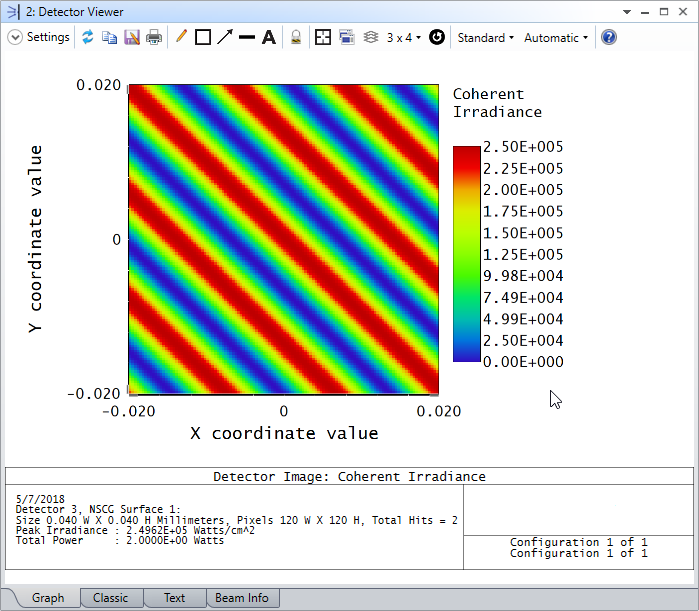Click the Y coordinate value axis label
The image size is (699, 611).
[x=35, y=239]
